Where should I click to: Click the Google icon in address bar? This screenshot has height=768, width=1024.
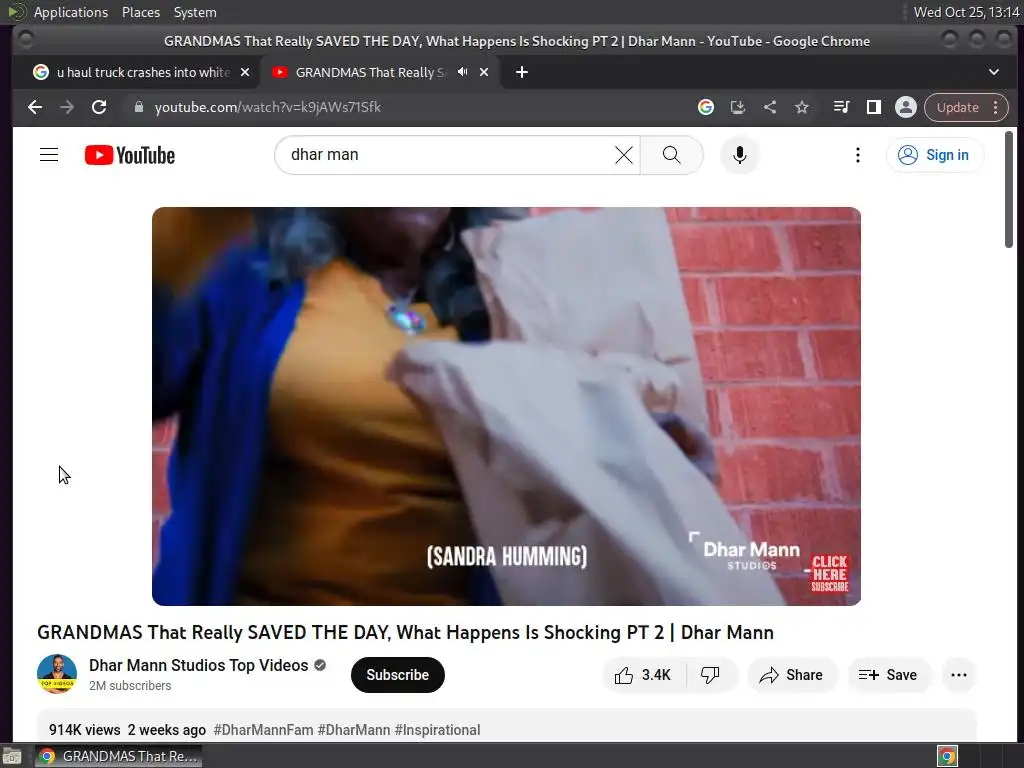click(x=705, y=107)
